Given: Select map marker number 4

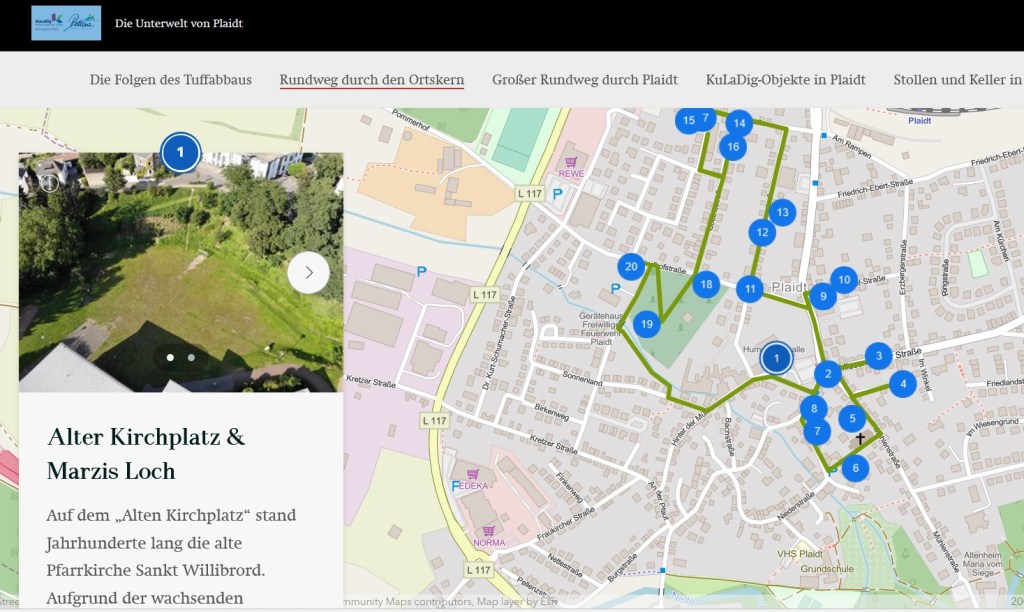Looking at the screenshot, I should (902, 383).
